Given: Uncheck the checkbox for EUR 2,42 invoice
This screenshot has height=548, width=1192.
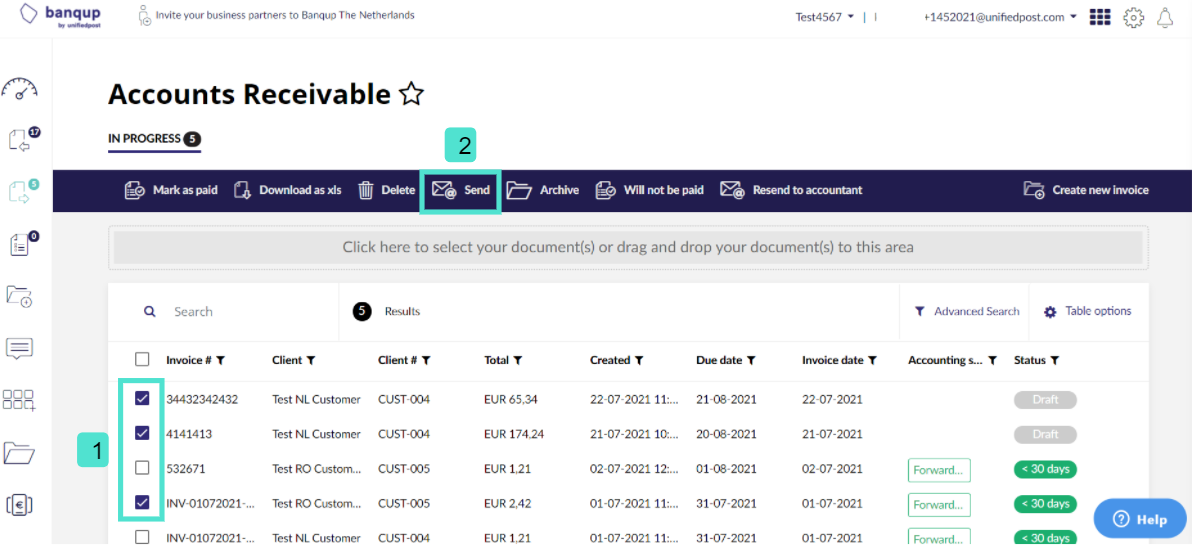Looking at the screenshot, I should click(x=142, y=502).
